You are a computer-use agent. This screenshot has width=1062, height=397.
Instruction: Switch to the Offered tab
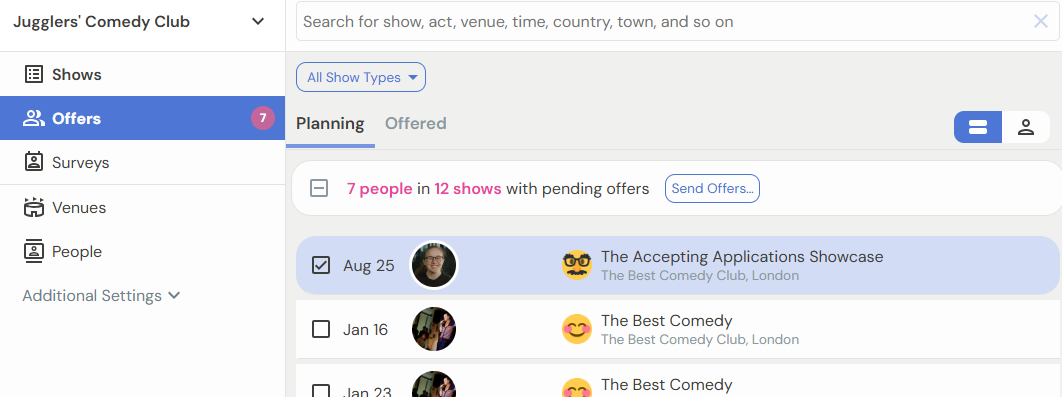click(416, 123)
